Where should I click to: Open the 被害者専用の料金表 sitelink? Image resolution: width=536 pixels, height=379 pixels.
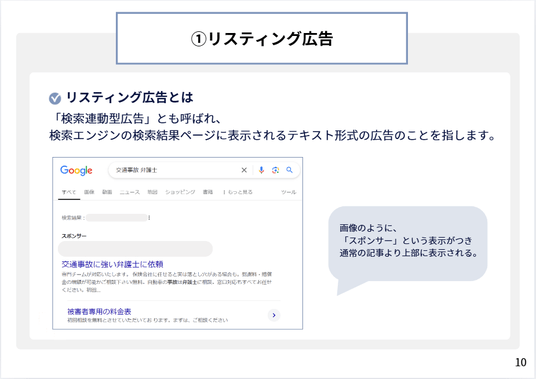[99, 311]
